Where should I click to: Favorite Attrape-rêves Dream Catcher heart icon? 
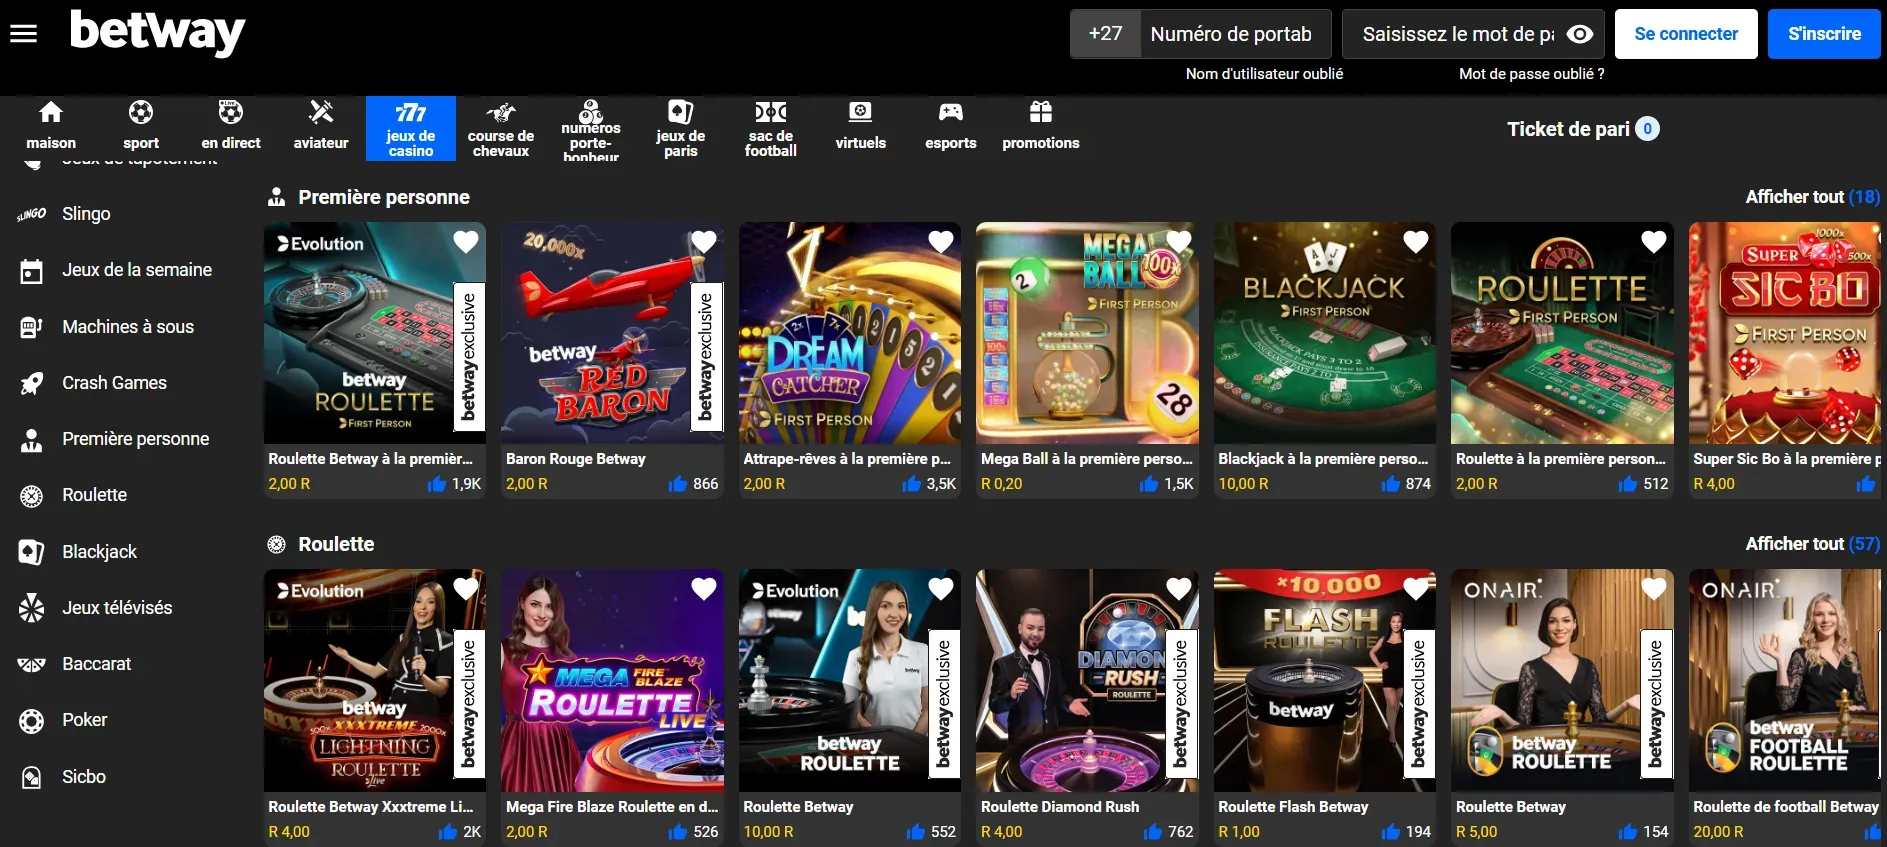(941, 242)
